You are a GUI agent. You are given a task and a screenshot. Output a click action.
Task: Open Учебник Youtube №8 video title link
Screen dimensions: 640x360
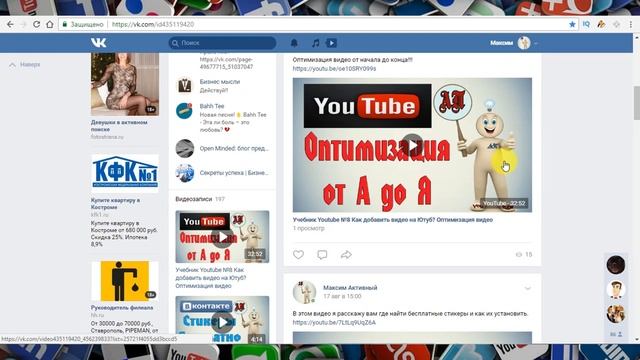[393, 220]
